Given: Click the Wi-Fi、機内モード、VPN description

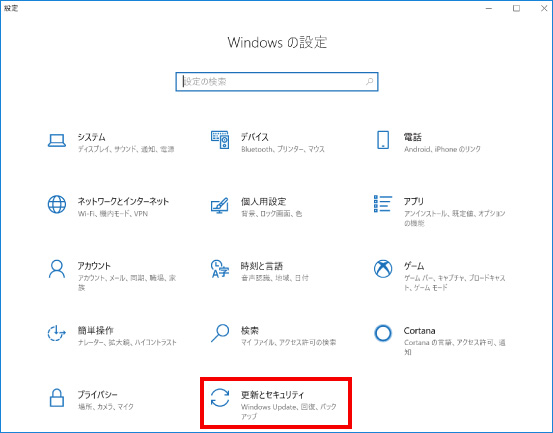Looking at the screenshot, I should click(113, 214).
